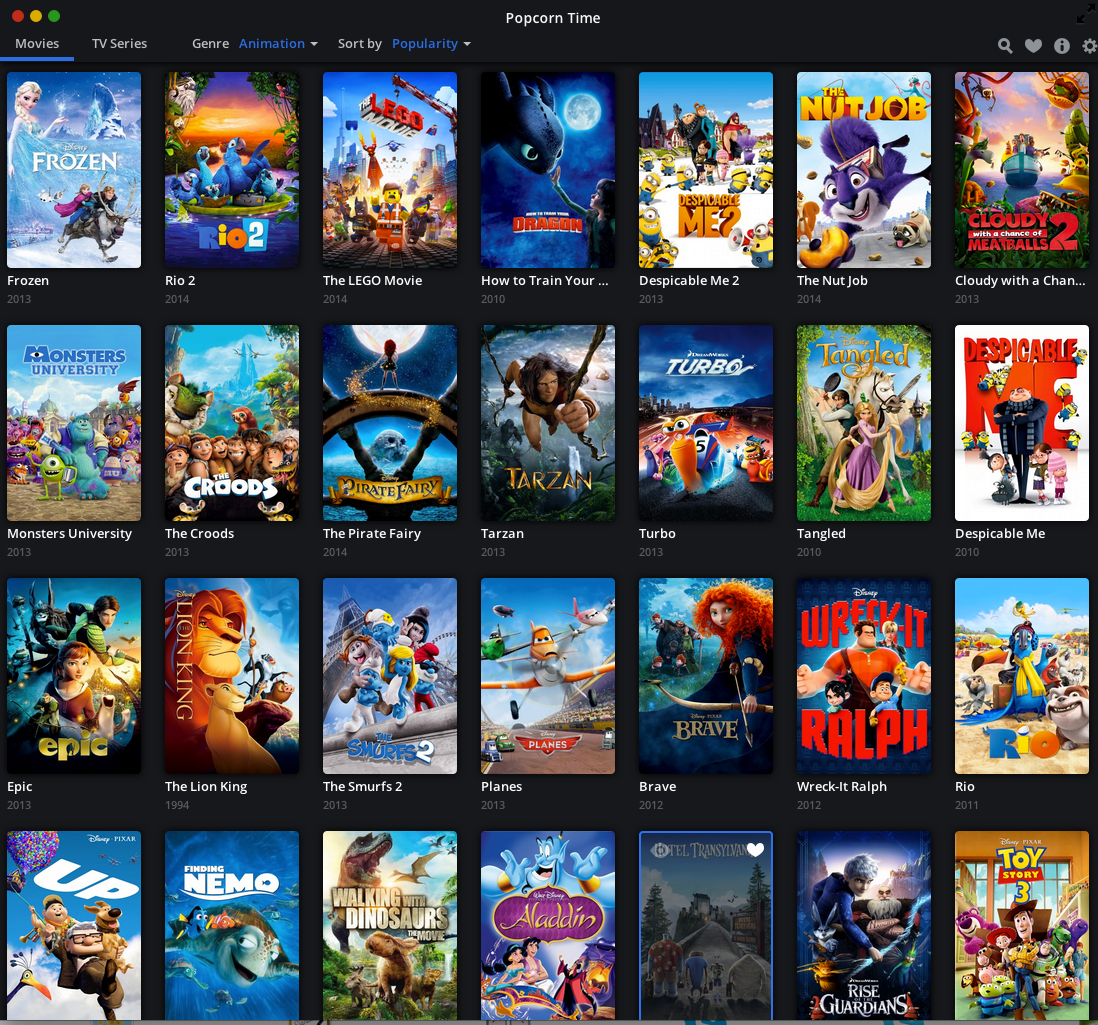Click the "Brave" title text
Screen dimensions: 1098x1025
click(658, 787)
